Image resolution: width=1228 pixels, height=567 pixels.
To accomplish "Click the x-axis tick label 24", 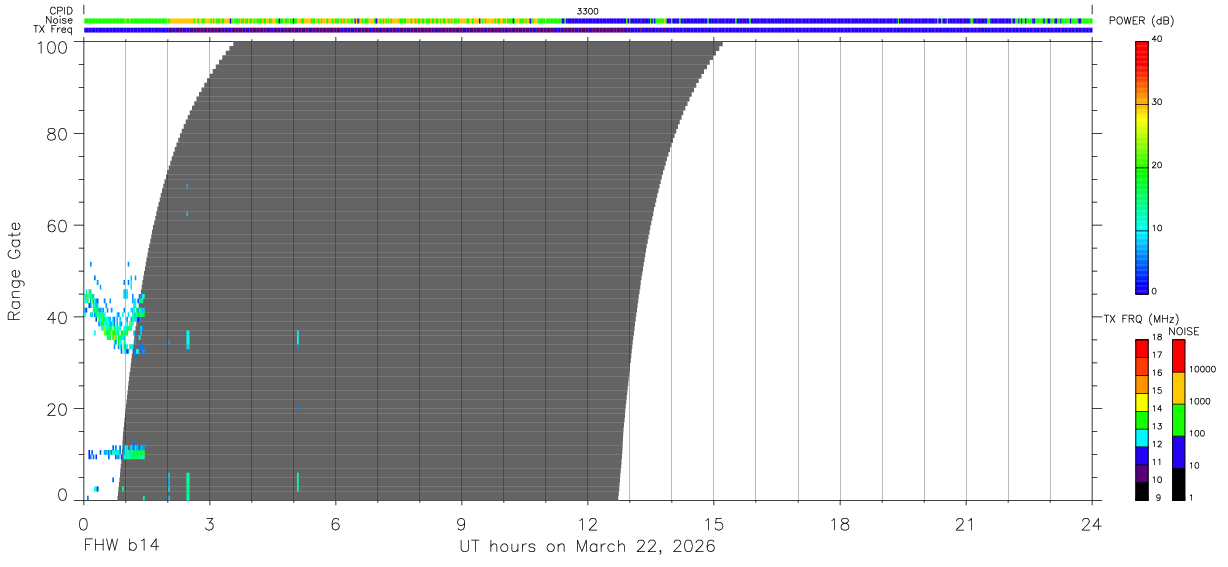I will (x=1091, y=525).
